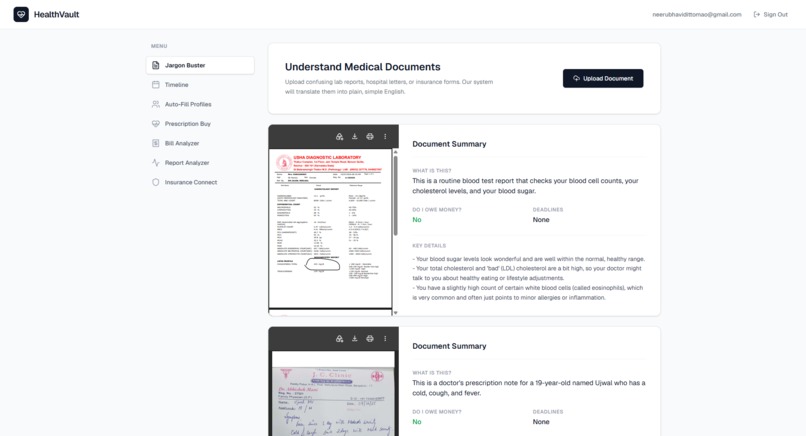Click the HealthVault heart logo icon
The height and width of the screenshot is (436, 806).
21,14
